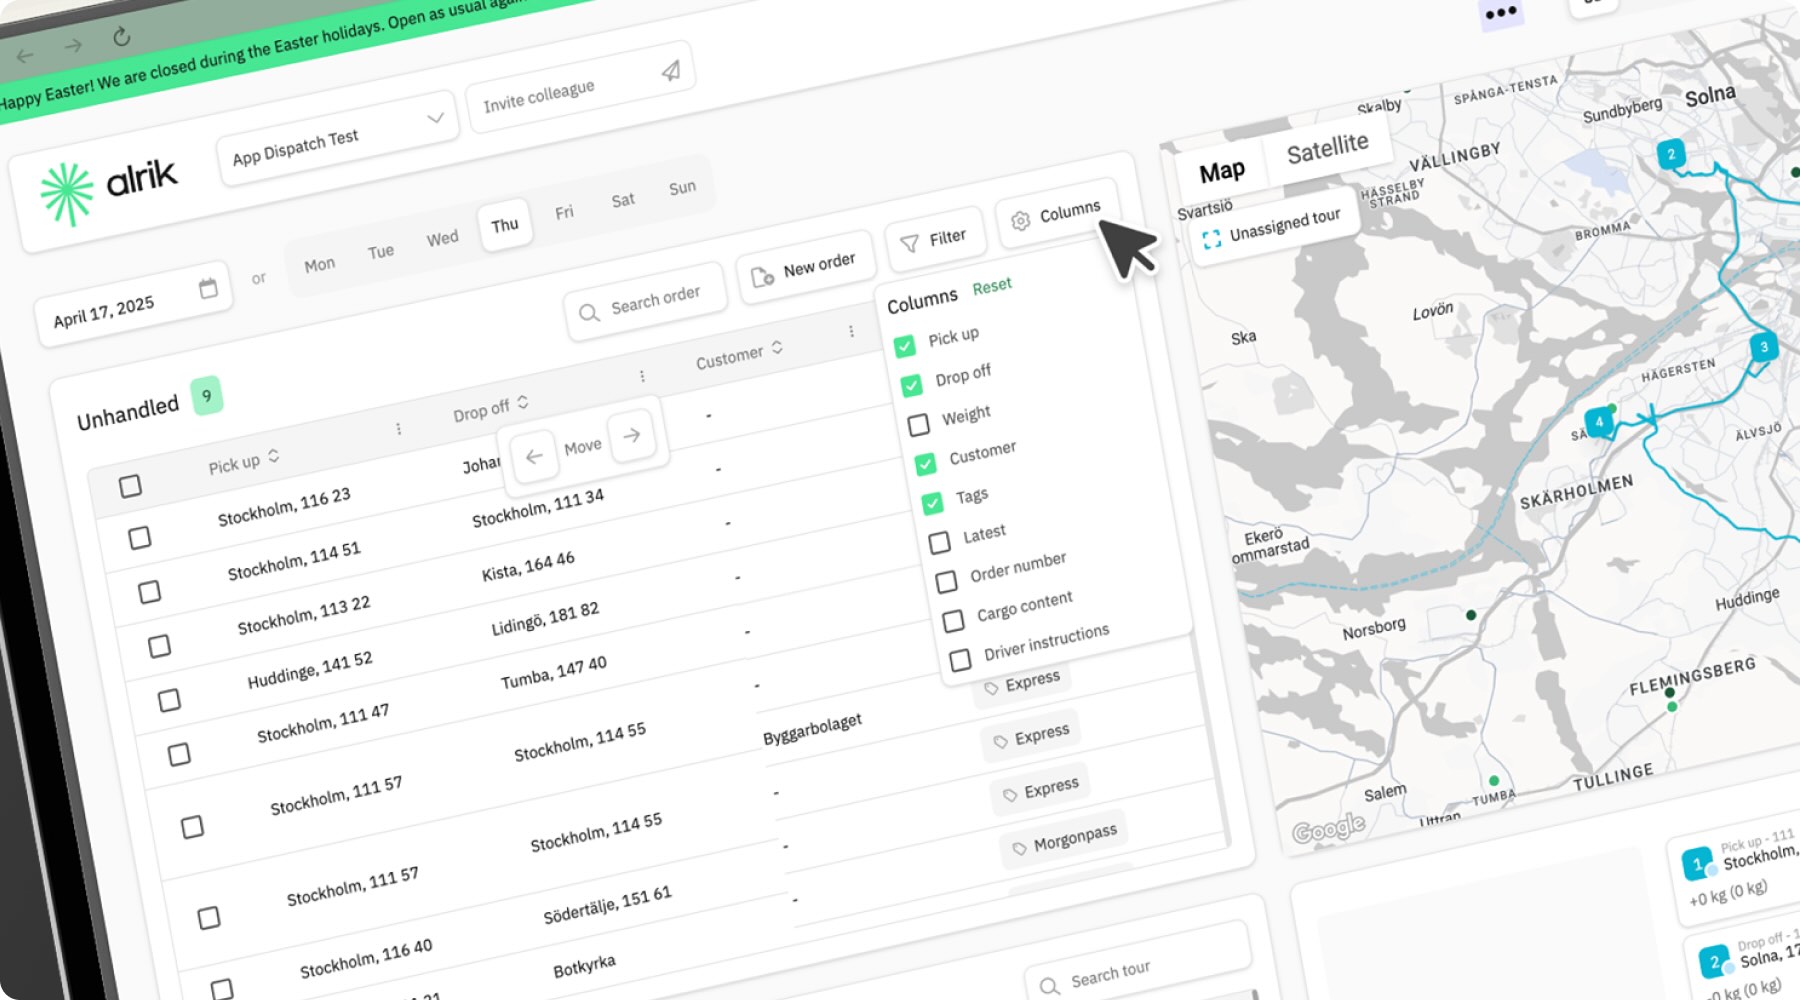1800x1000 pixels.
Task: Enable the Cargo content column checkbox
Action: [x=953, y=620]
